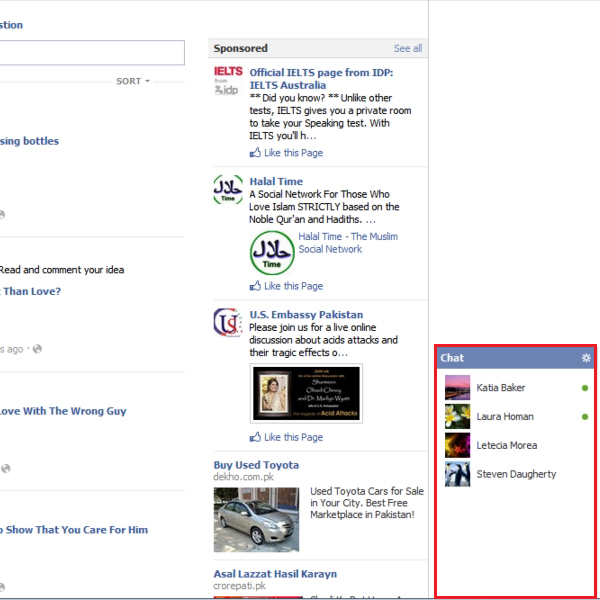The height and width of the screenshot is (600, 600).
Task: Click the Acid Attacks discussion image
Action: 306,393
